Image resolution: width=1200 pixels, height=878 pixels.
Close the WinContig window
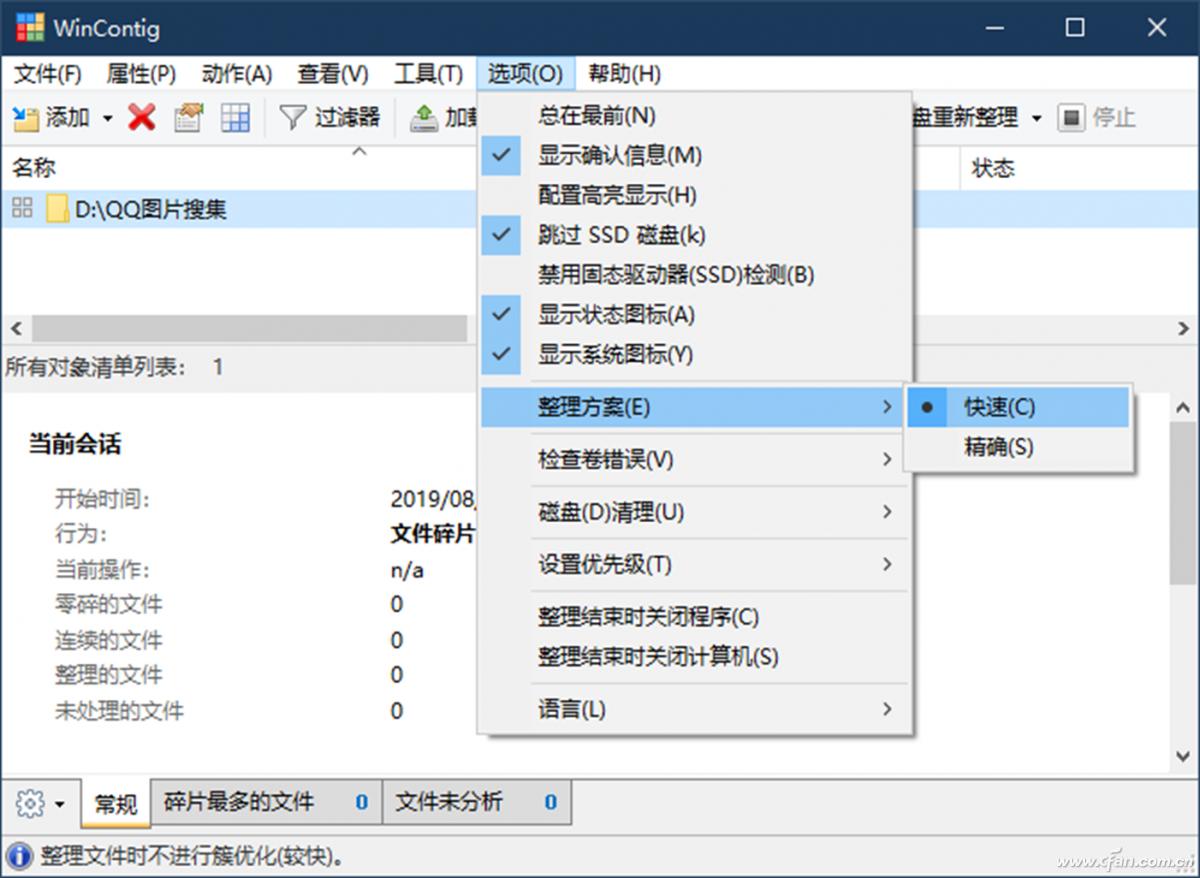pyautogui.click(x=1157, y=27)
